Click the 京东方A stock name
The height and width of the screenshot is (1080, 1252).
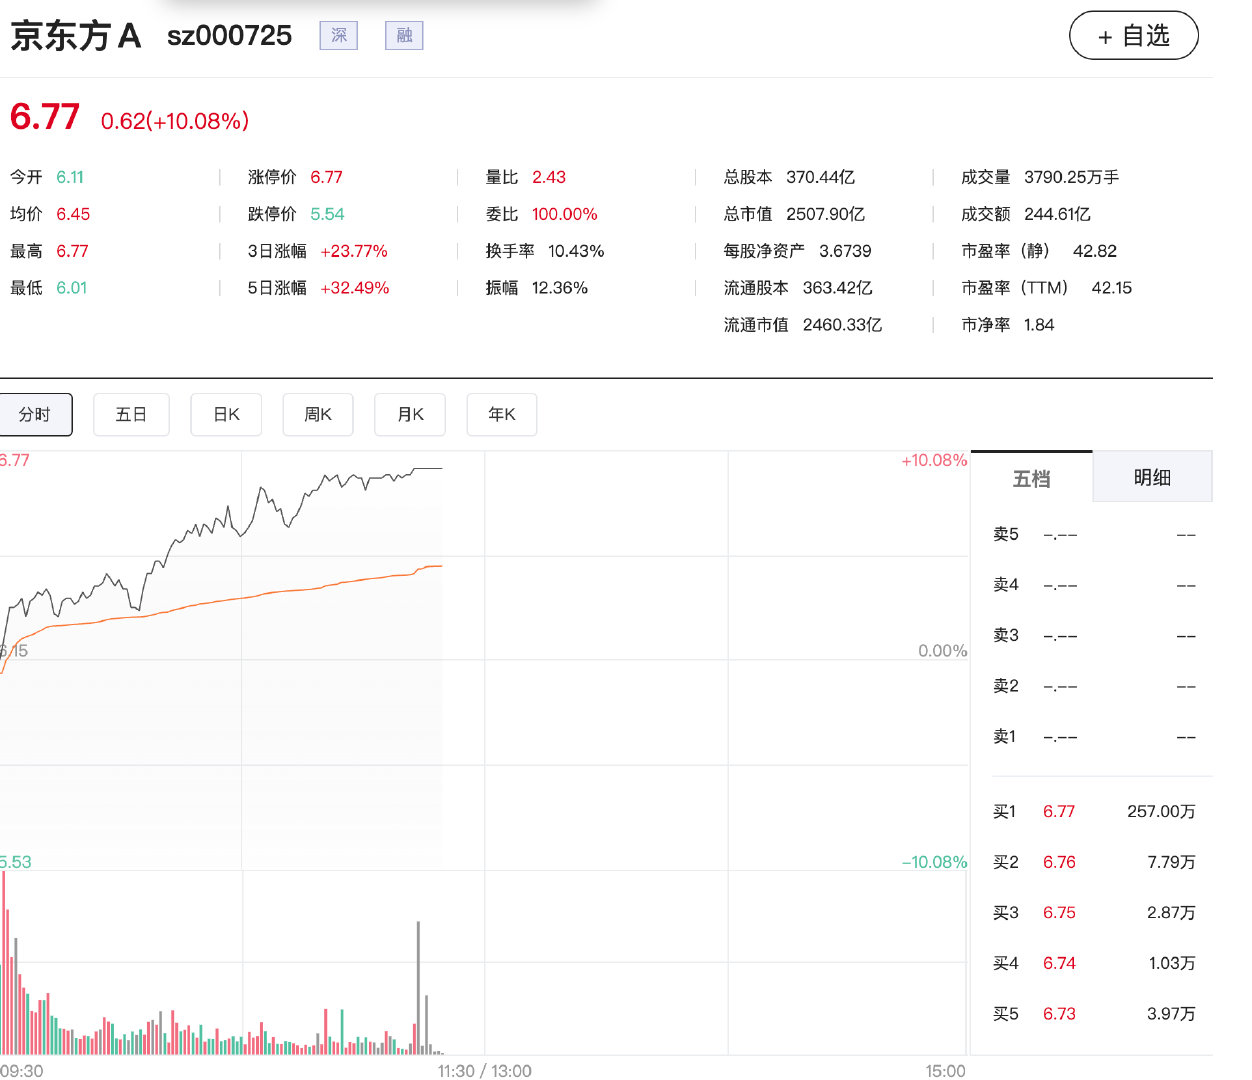(75, 36)
